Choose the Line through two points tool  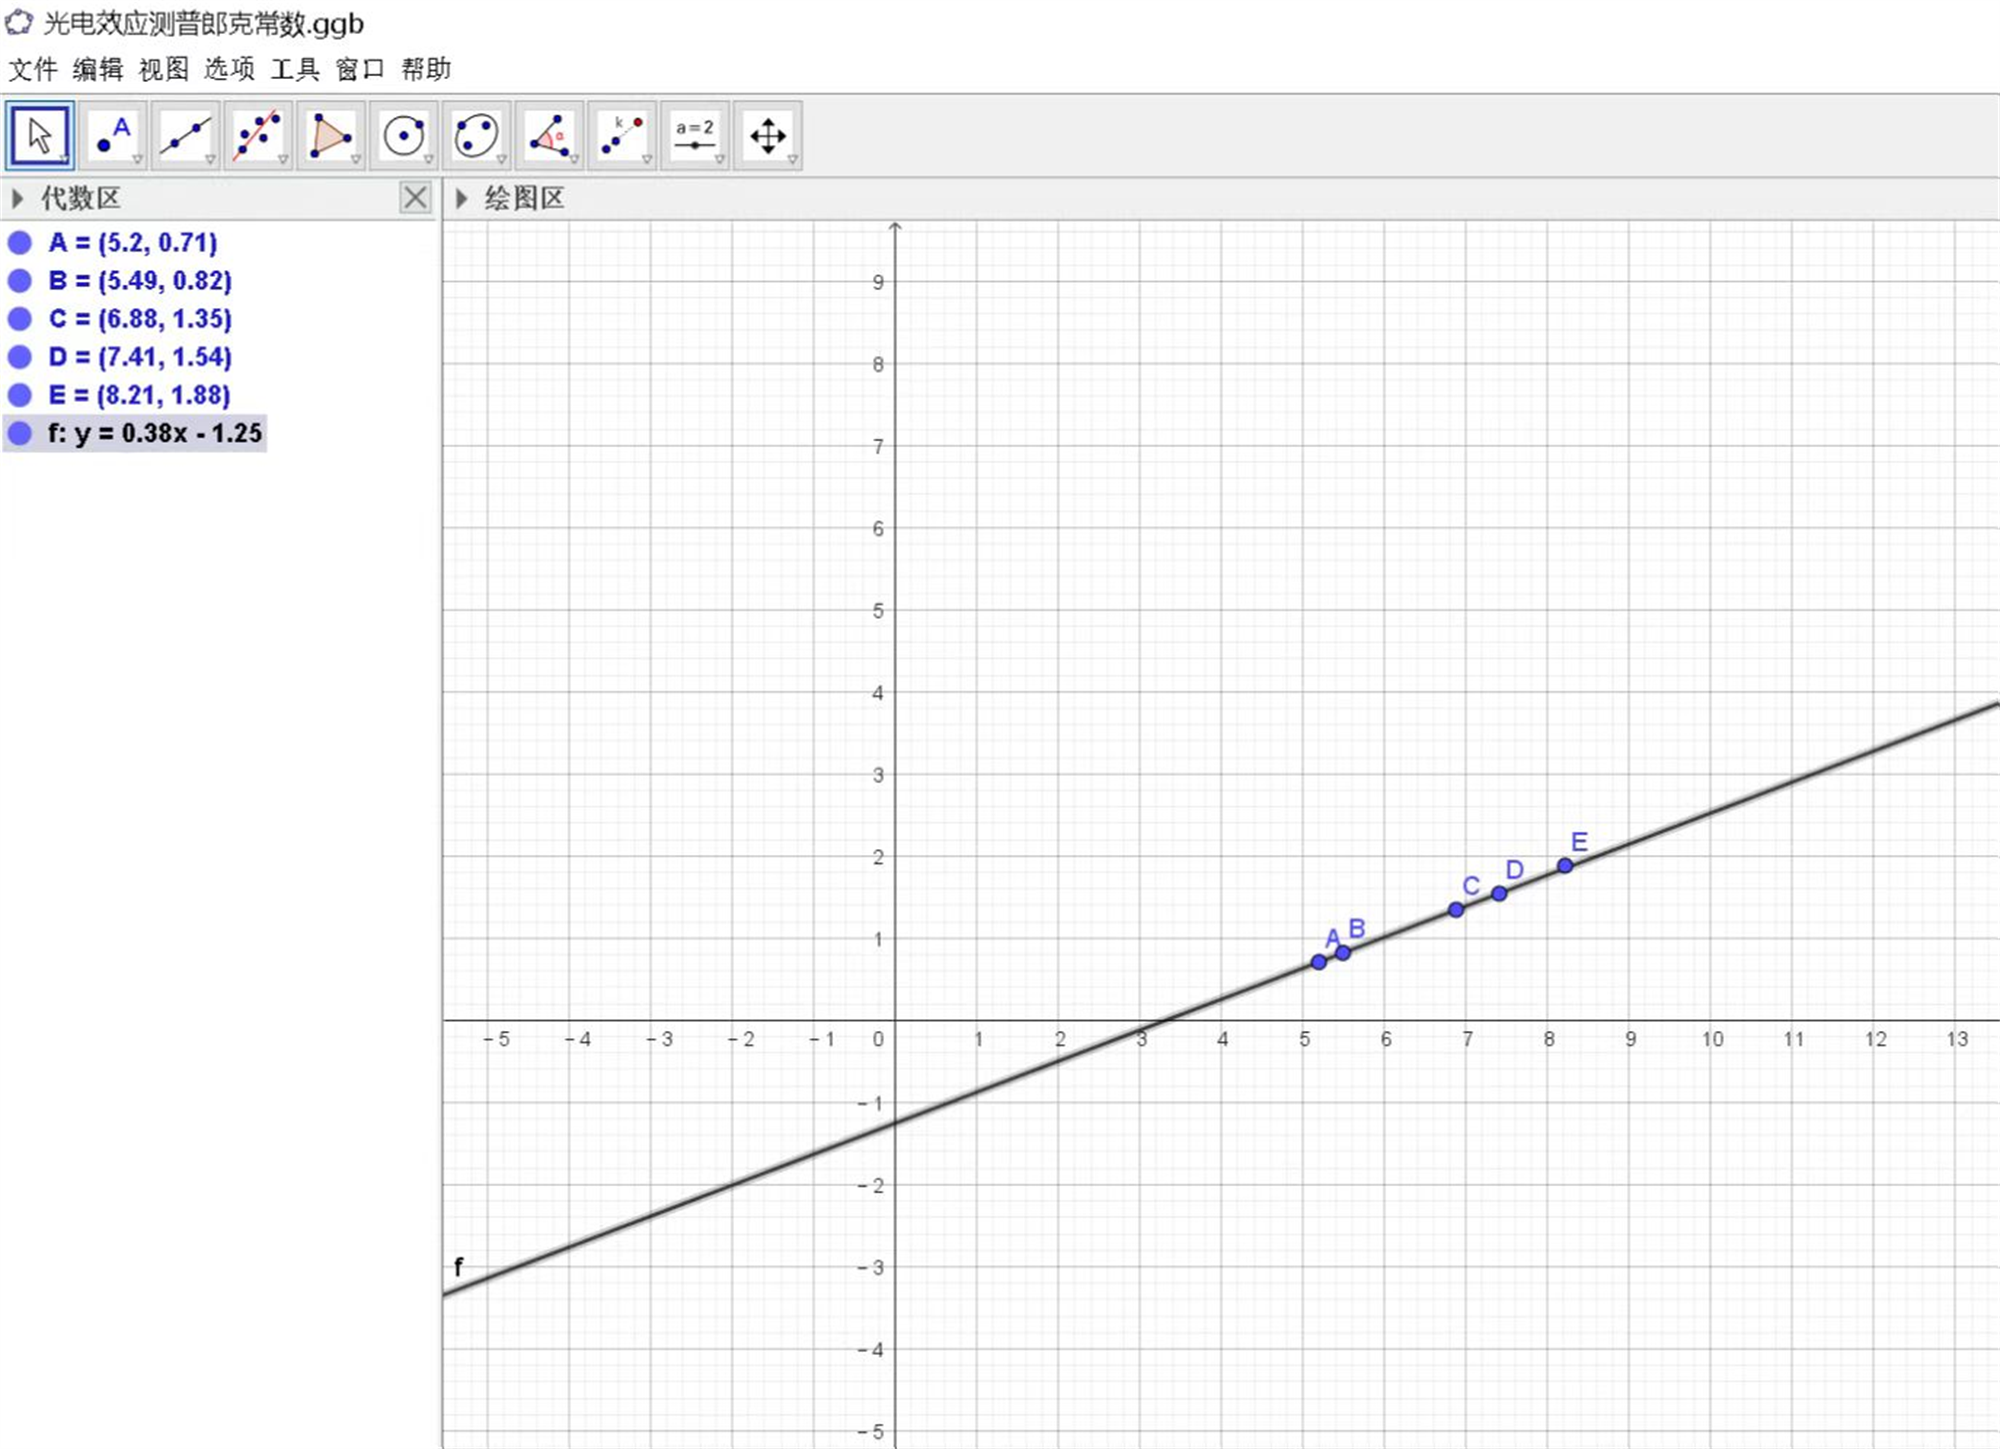coord(186,135)
